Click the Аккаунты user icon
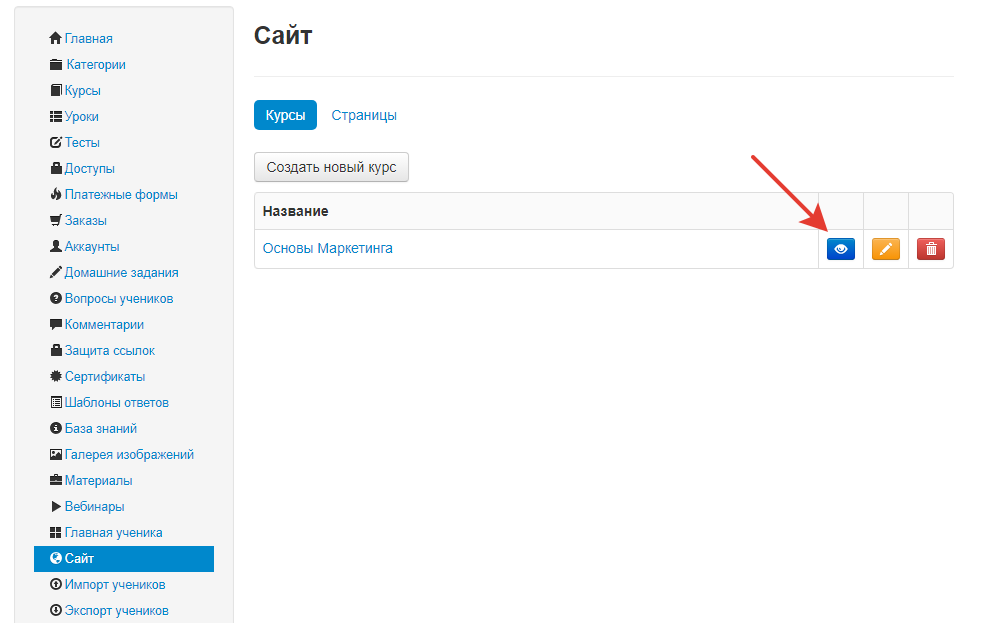The height and width of the screenshot is (623, 981). pos(56,246)
